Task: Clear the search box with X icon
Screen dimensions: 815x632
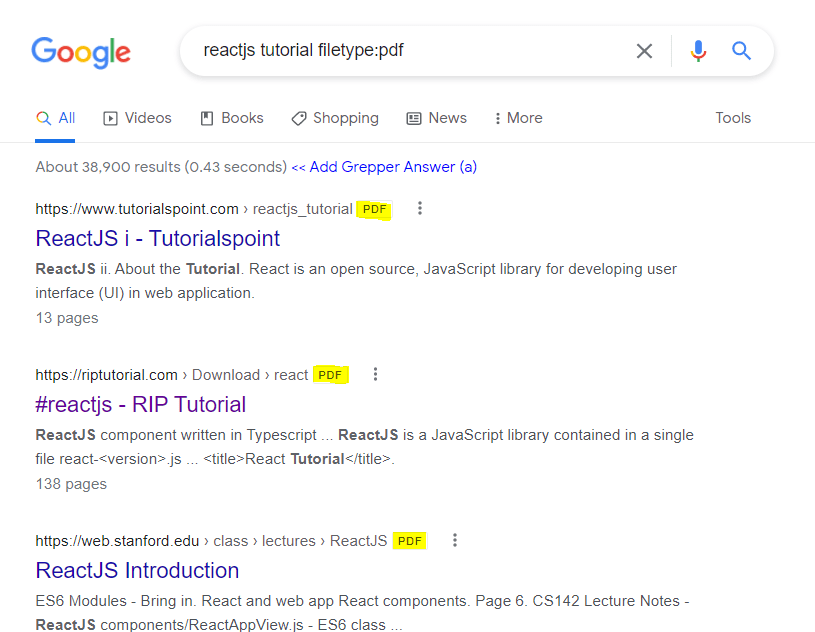Action: point(645,51)
